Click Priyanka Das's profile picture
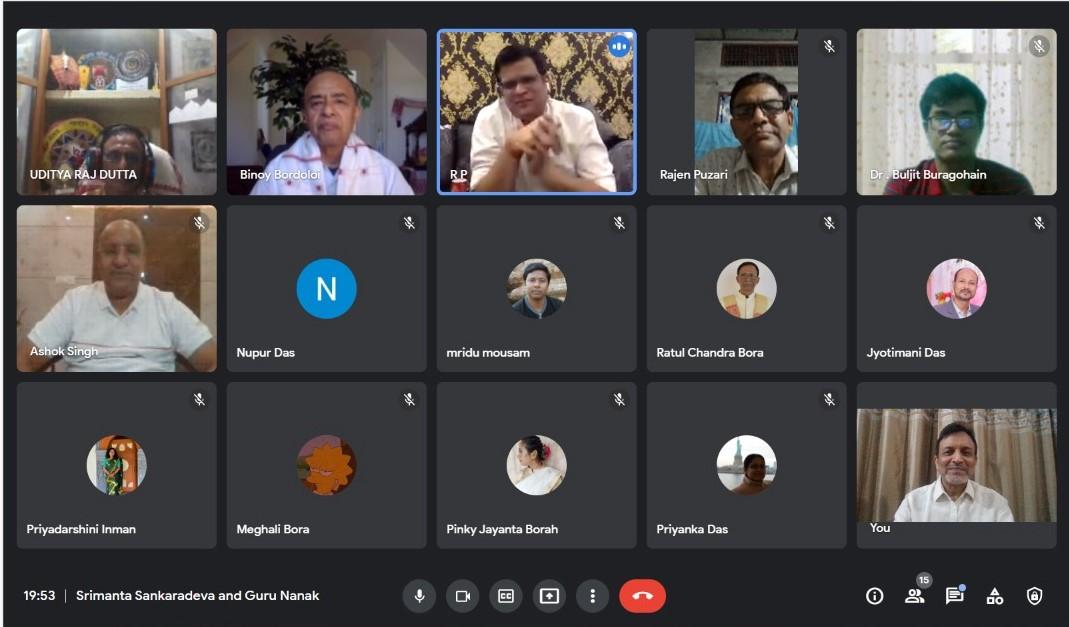This screenshot has width=1069, height=627. pyautogui.click(x=746, y=465)
